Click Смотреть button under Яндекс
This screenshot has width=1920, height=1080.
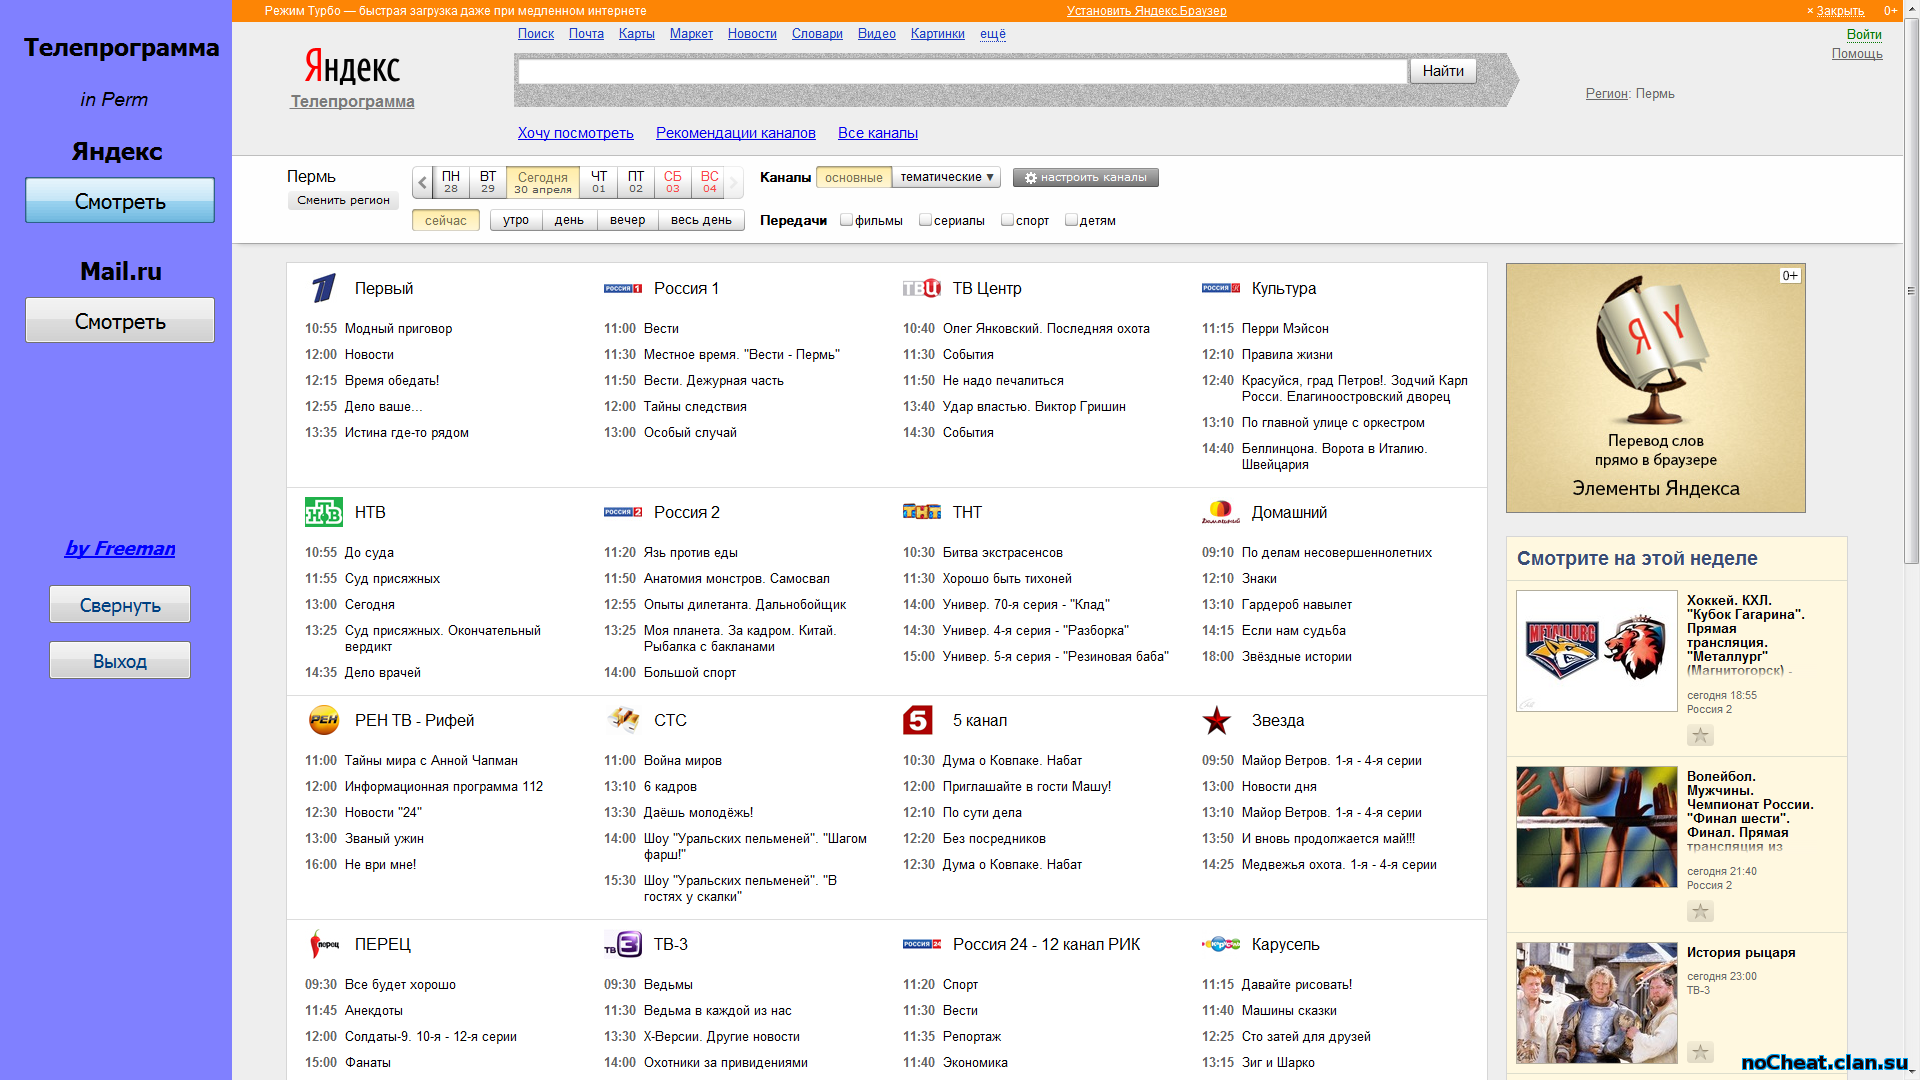pos(120,201)
